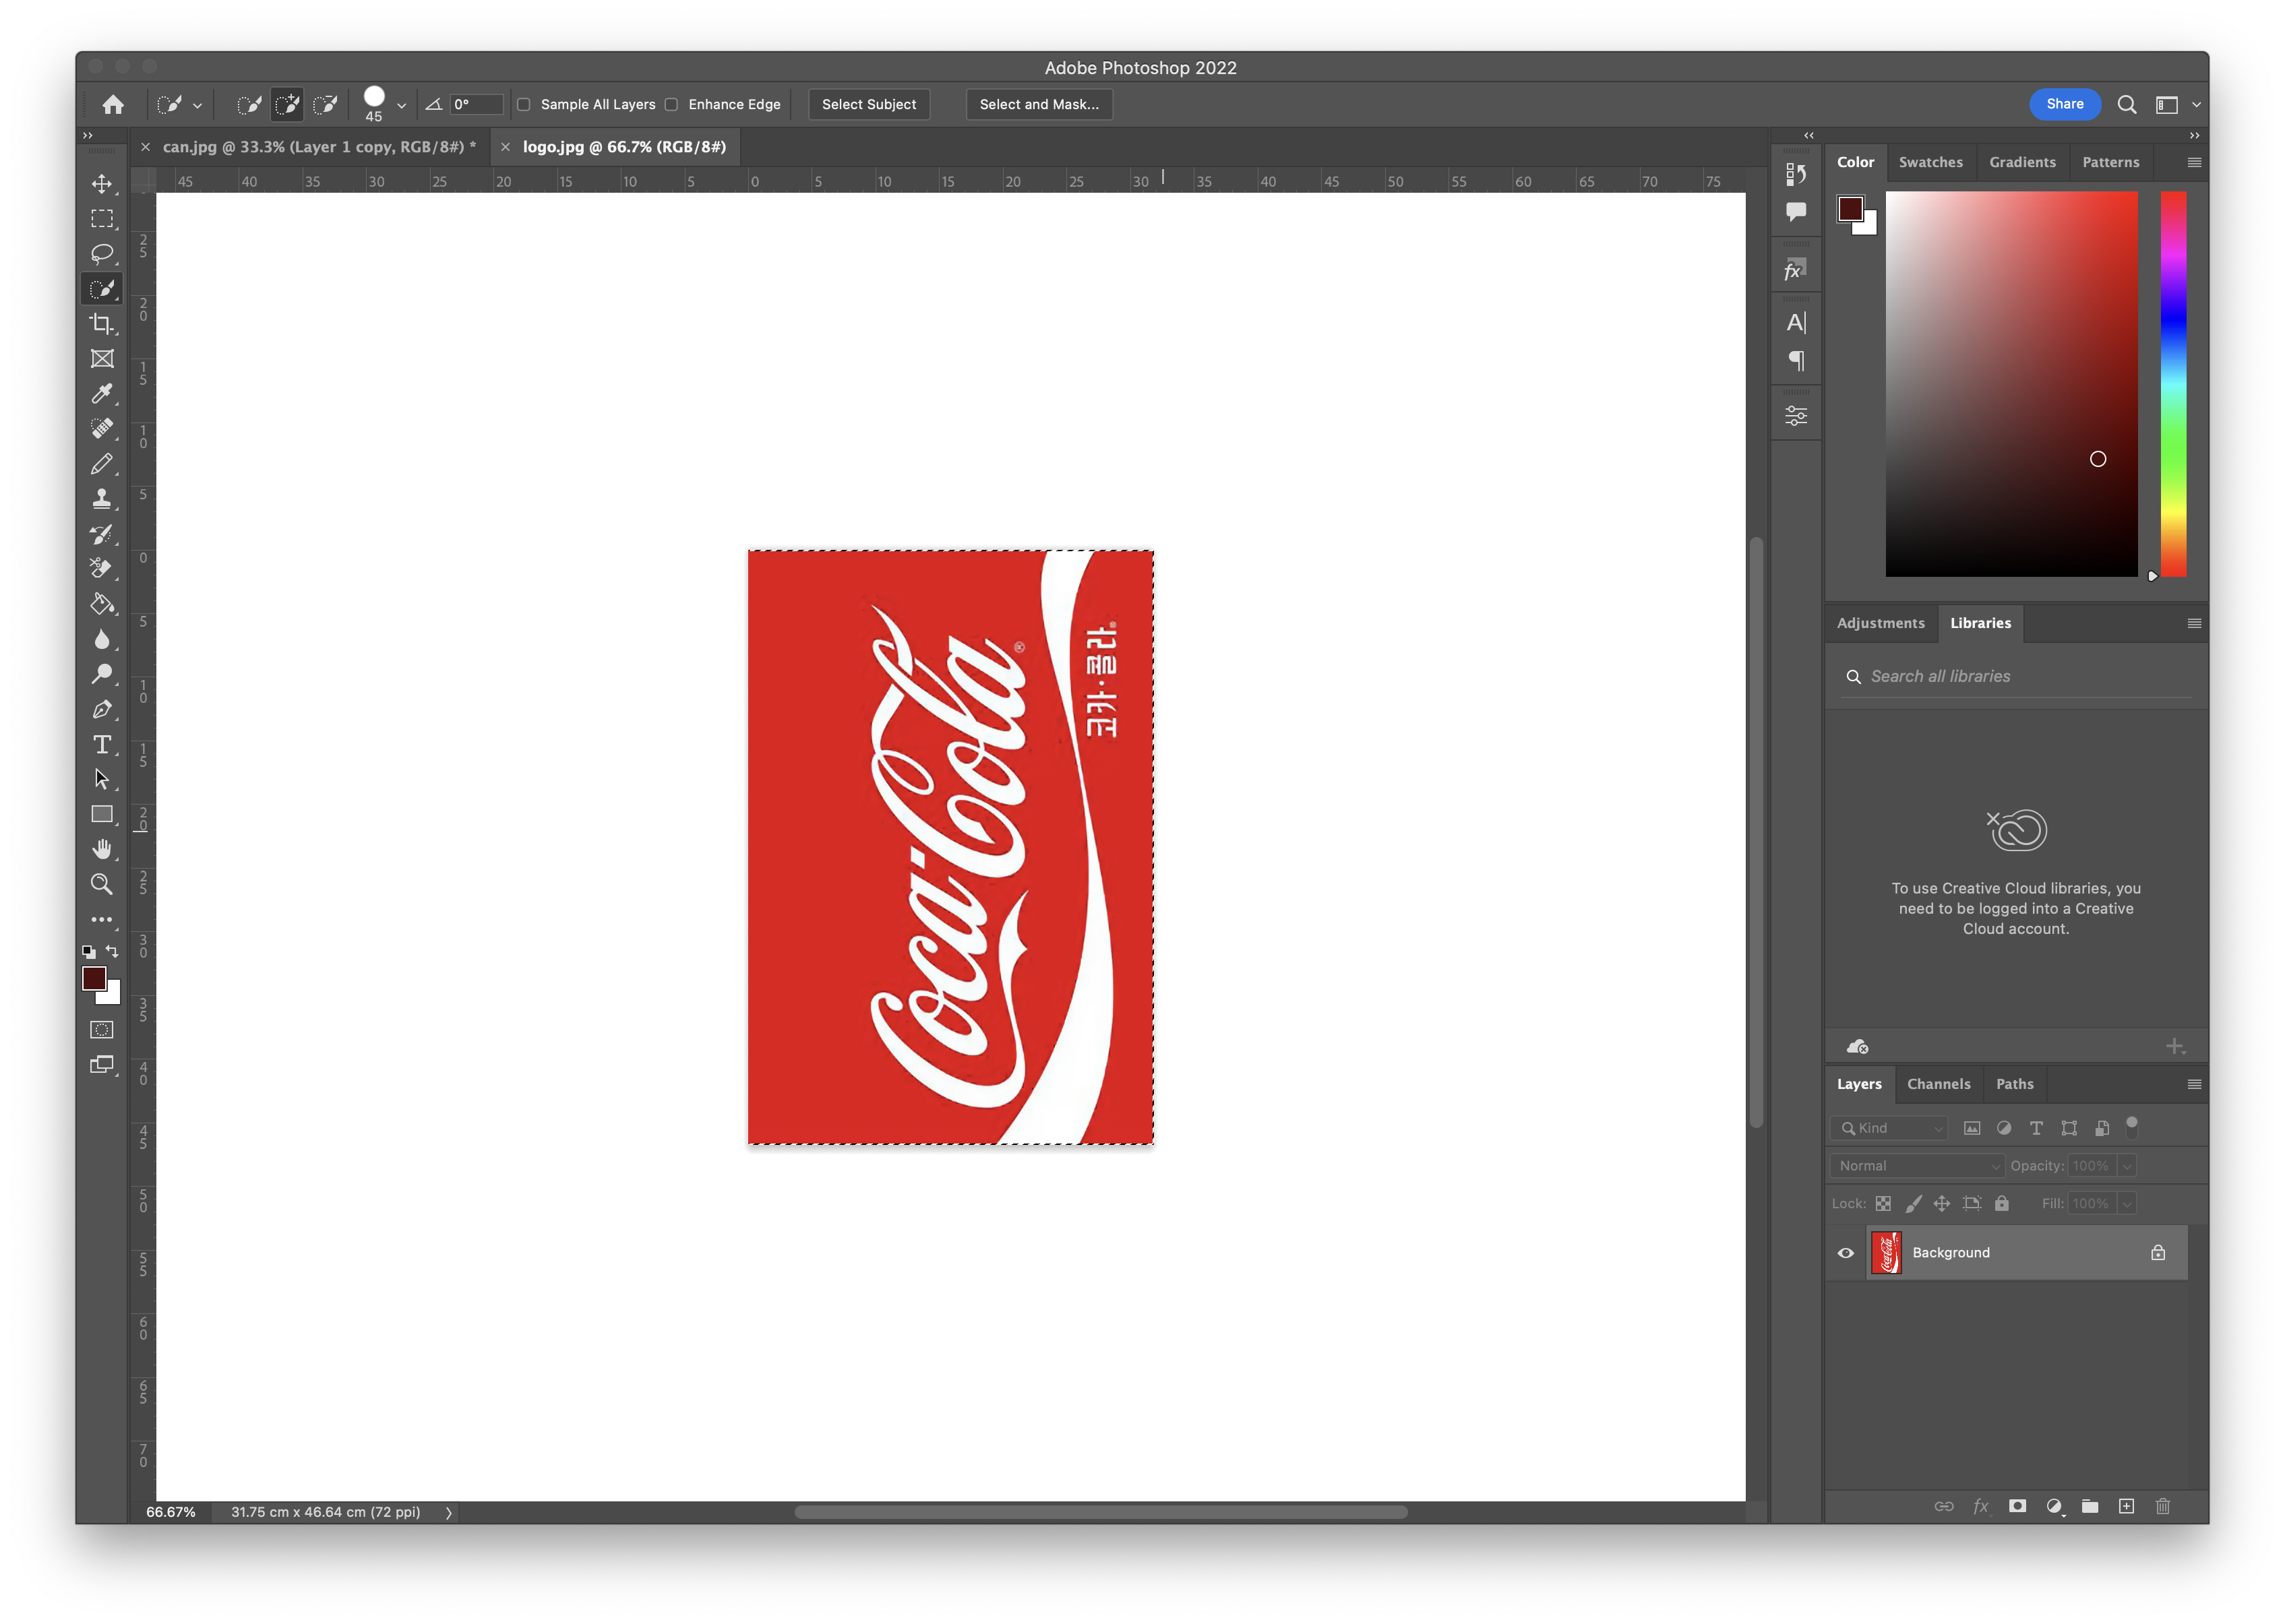Open the Opacity value dropdown
The height and width of the screenshot is (1624, 2285).
(2127, 1166)
